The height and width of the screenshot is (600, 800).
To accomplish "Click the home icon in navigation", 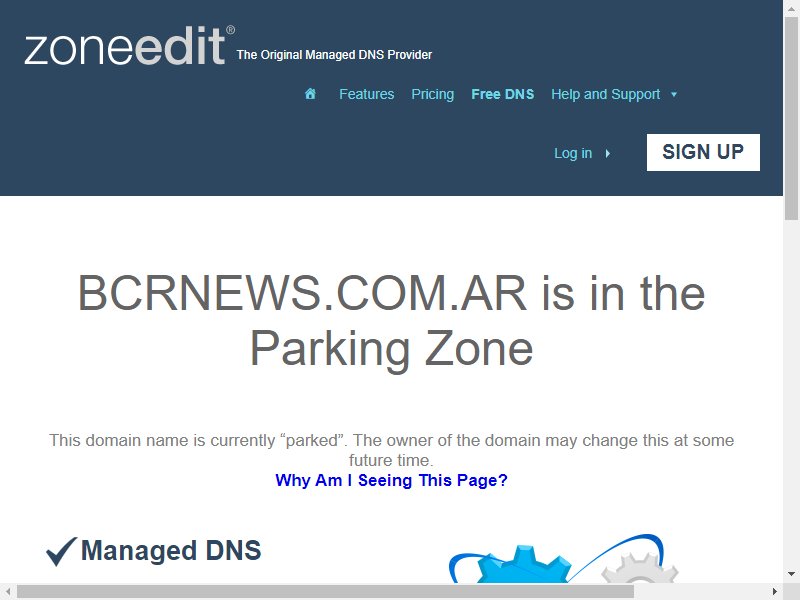I will click(310, 94).
